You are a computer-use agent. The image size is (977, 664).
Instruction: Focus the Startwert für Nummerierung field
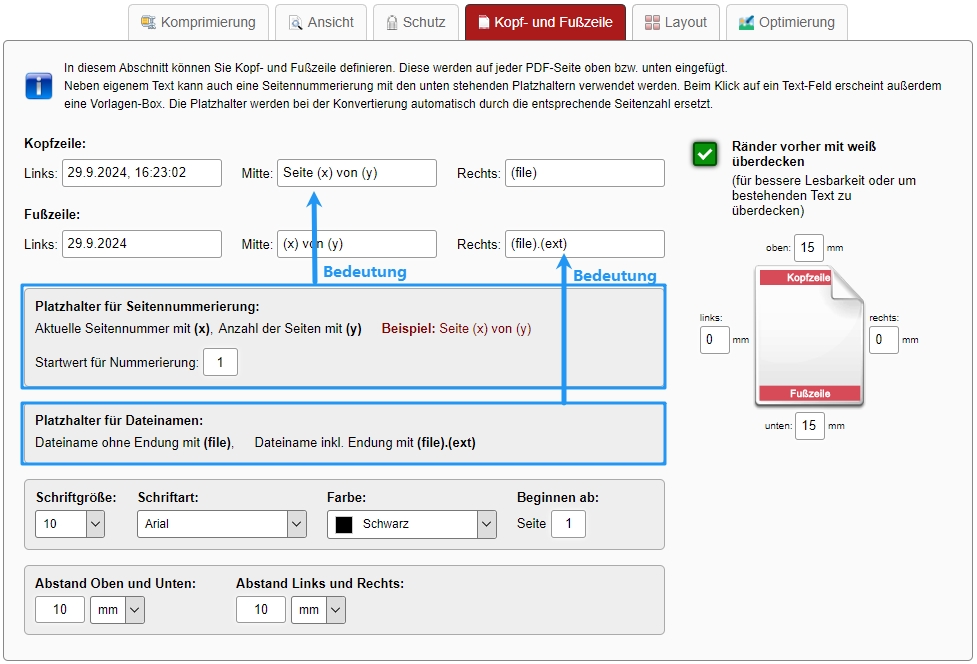click(x=220, y=362)
